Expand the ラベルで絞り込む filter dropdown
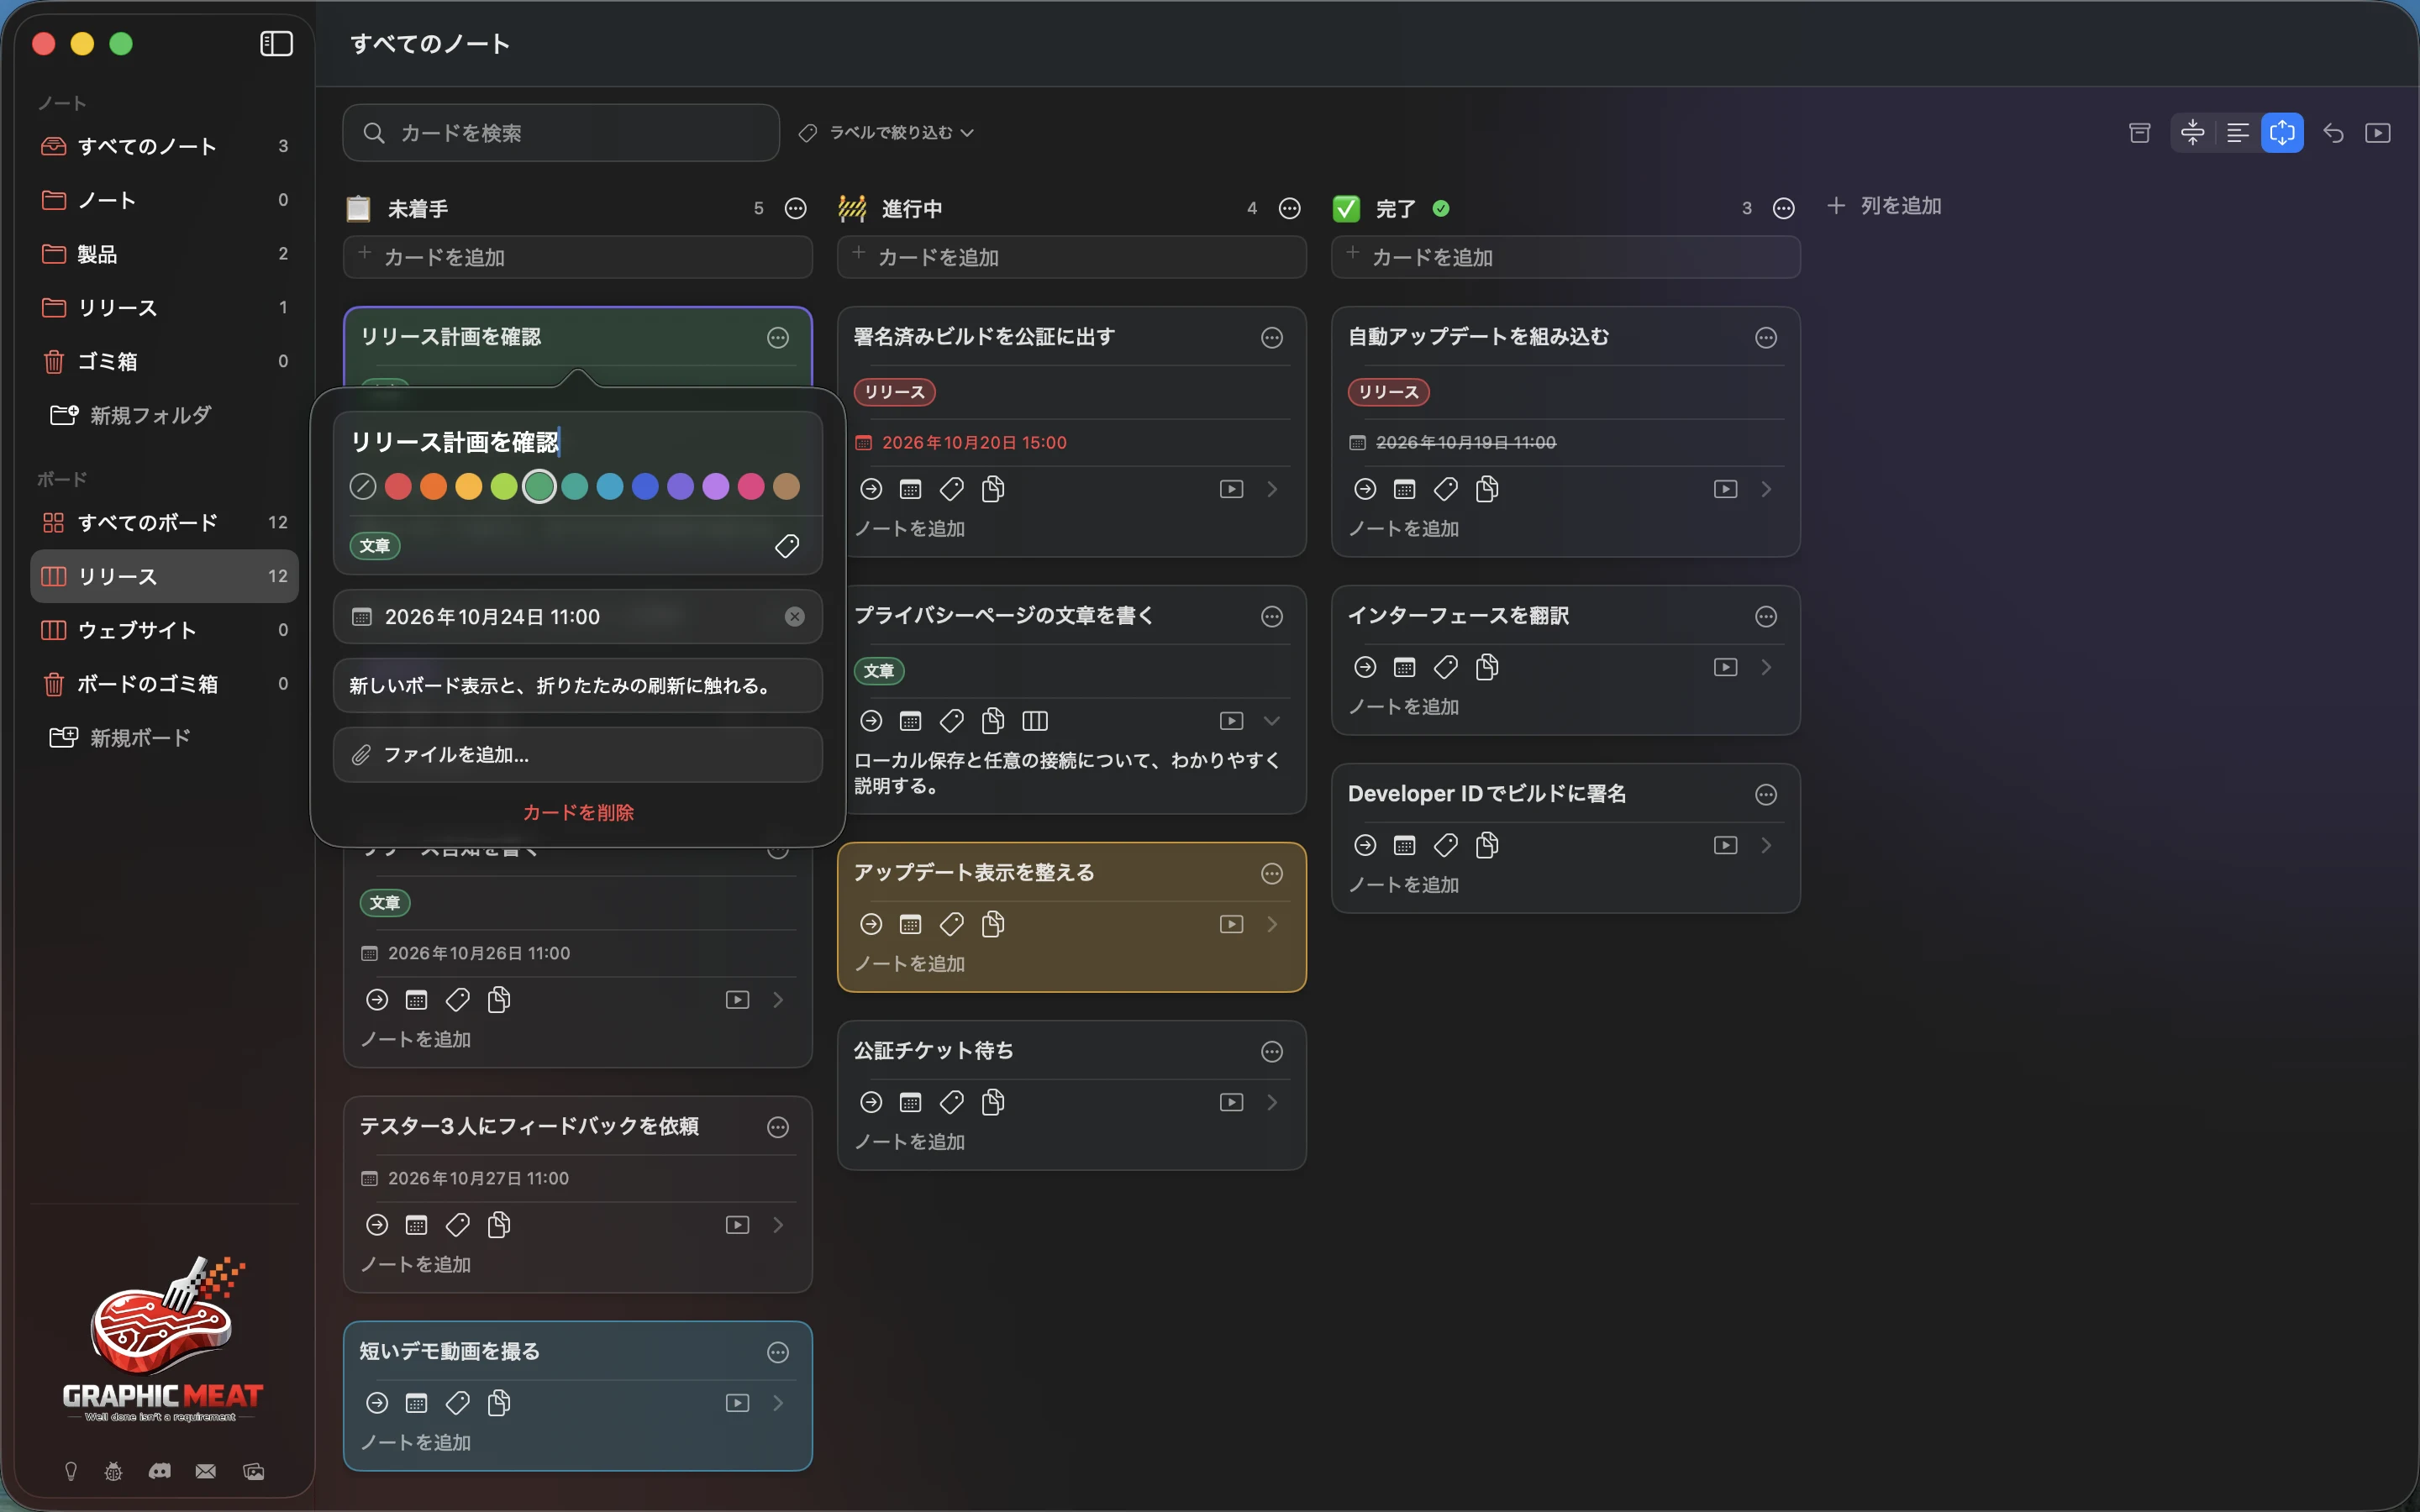The height and width of the screenshot is (1512, 2420). (887, 133)
